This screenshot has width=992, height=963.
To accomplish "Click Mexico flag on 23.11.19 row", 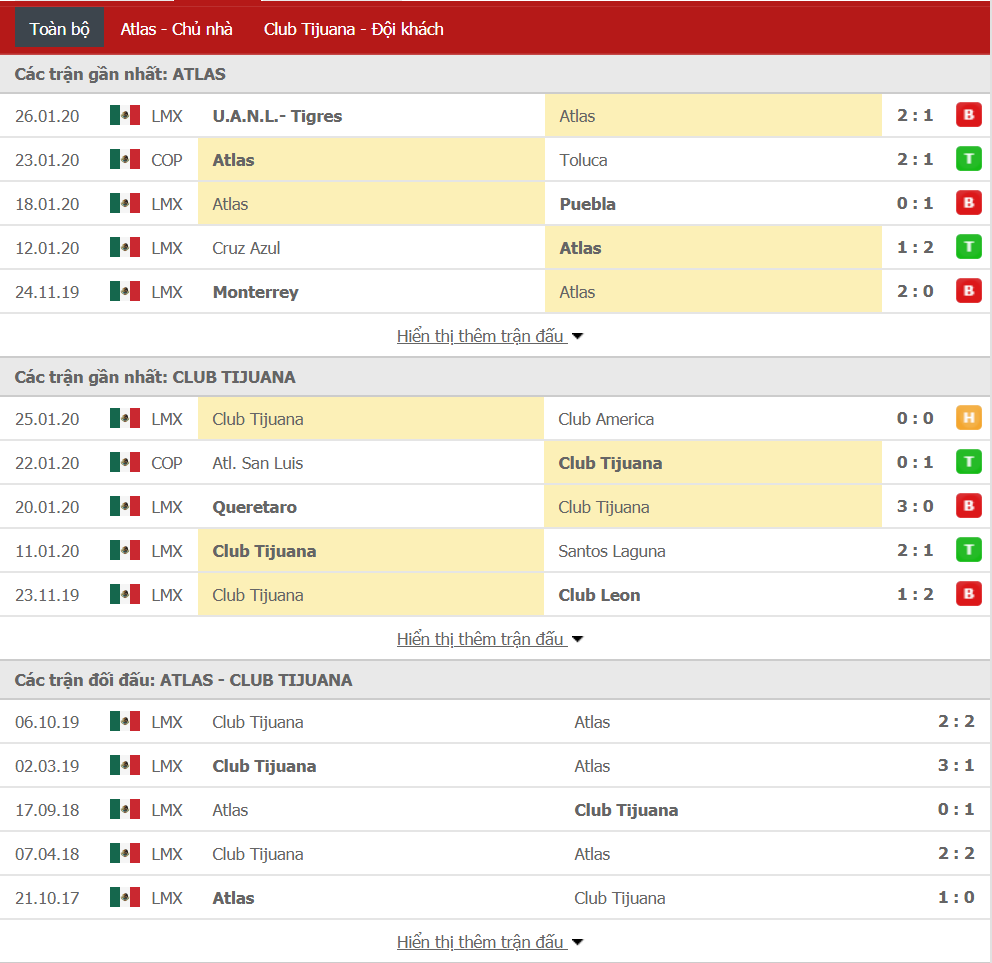I will (x=125, y=594).
